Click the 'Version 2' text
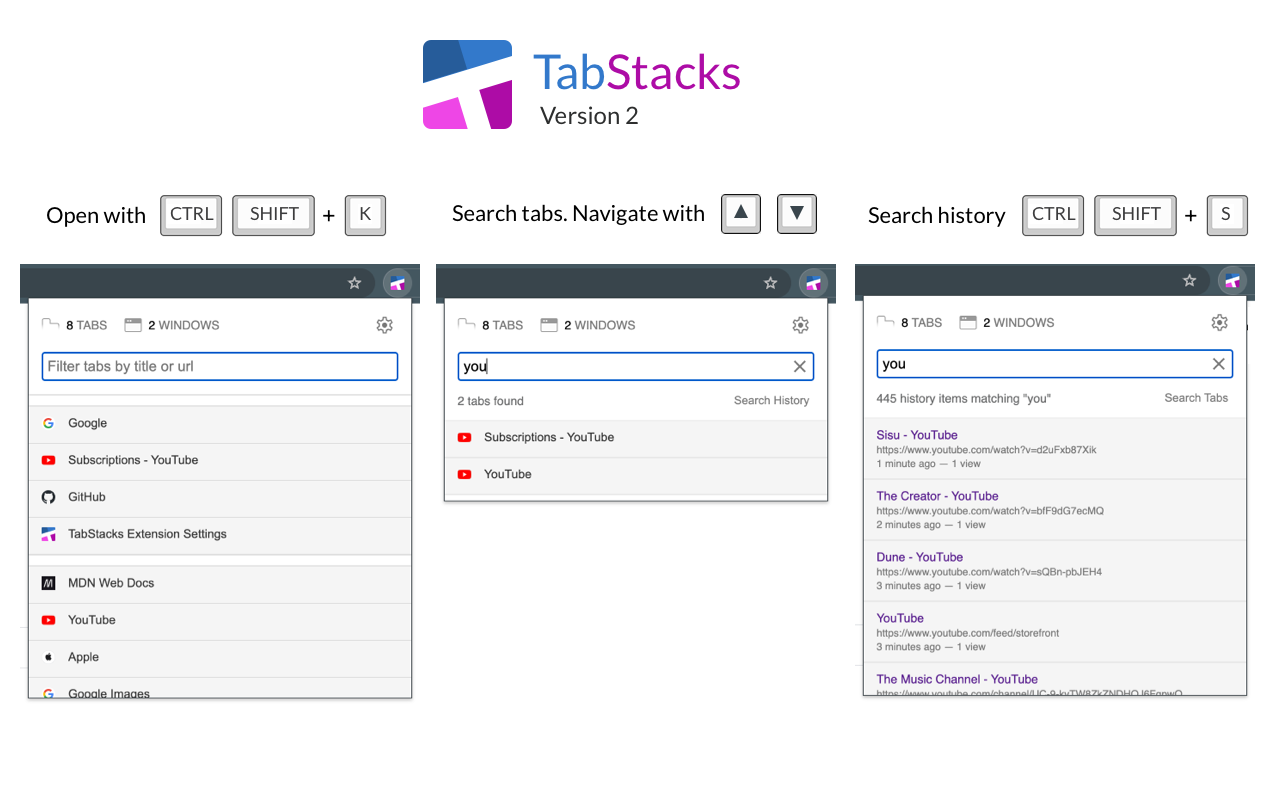Screen dimensions: 1280x800 pos(589,116)
